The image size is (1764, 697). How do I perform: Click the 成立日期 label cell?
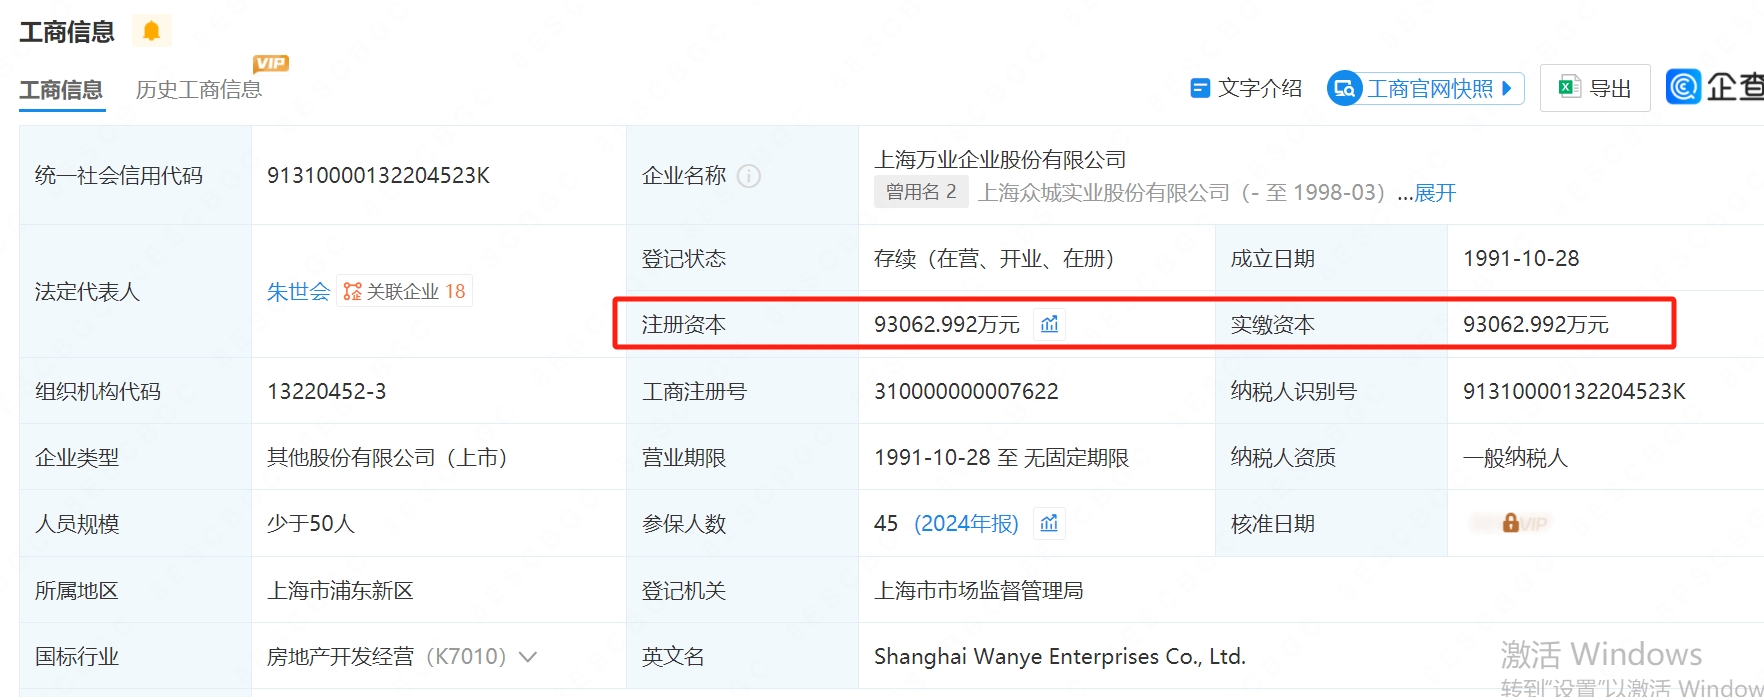(1331, 259)
